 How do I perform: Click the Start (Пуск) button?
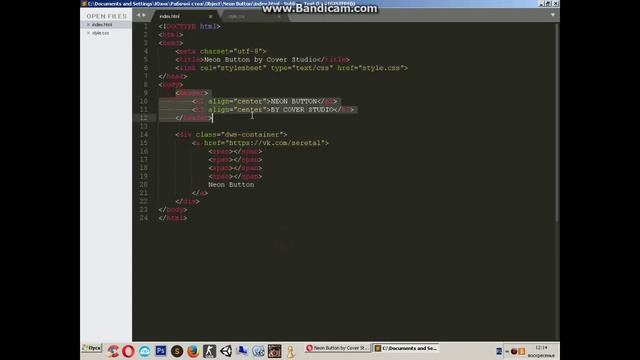pyautogui.click(x=91, y=348)
